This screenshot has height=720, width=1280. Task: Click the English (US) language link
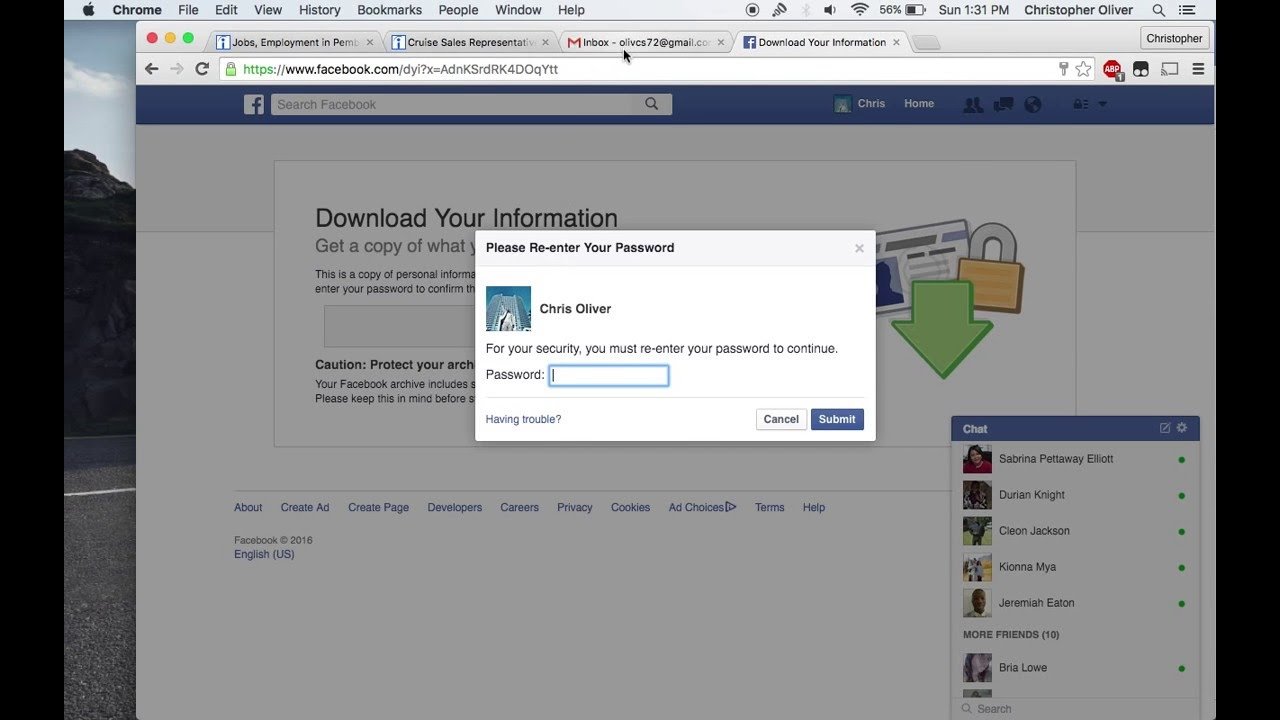[264, 554]
